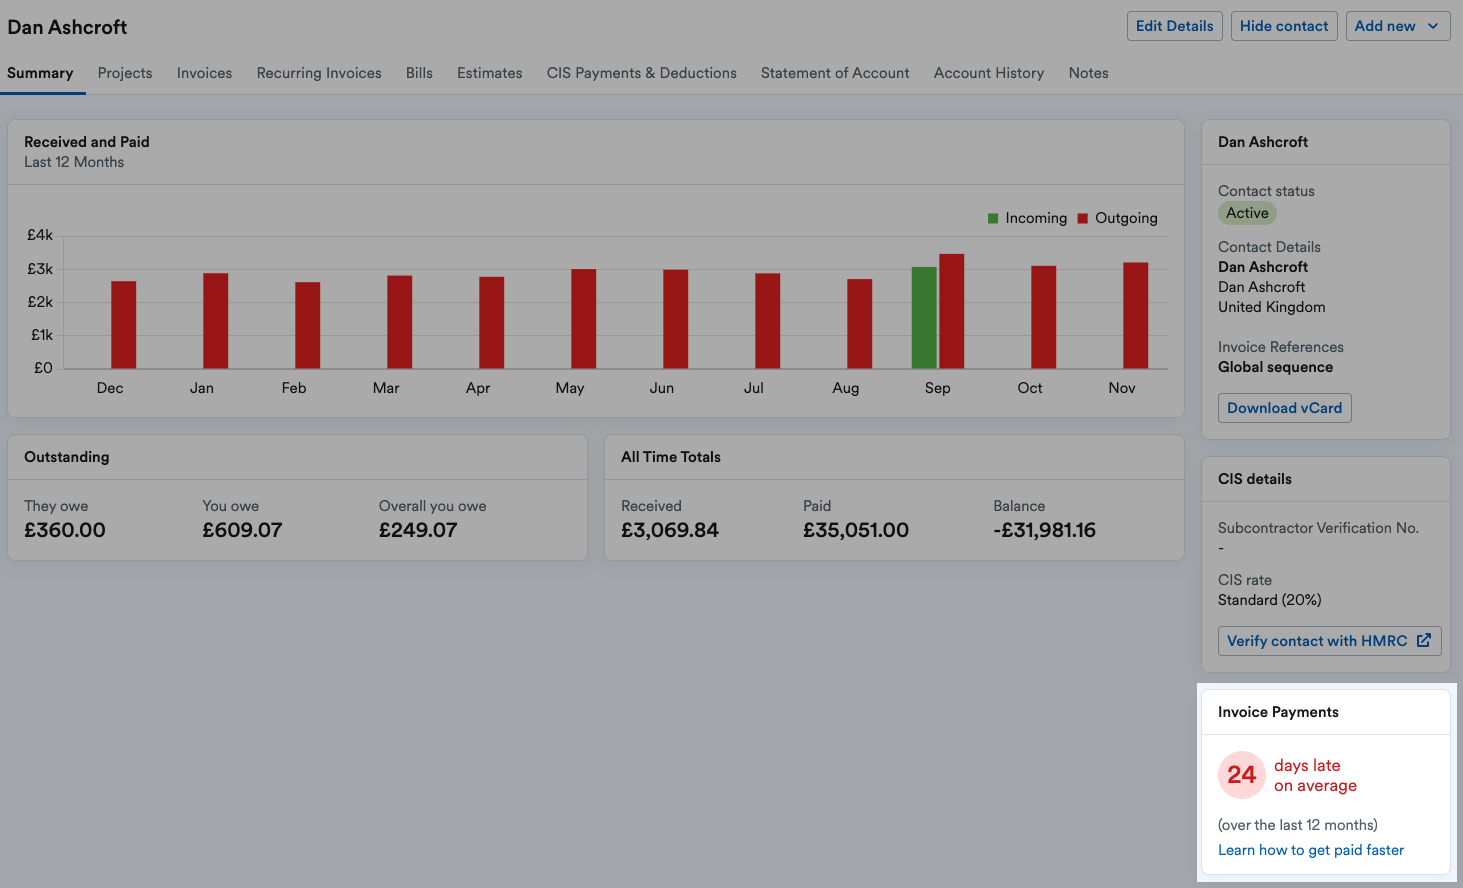Click the red Sep outgoing bar
The height and width of the screenshot is (888, 1463).
pos(952,311)
